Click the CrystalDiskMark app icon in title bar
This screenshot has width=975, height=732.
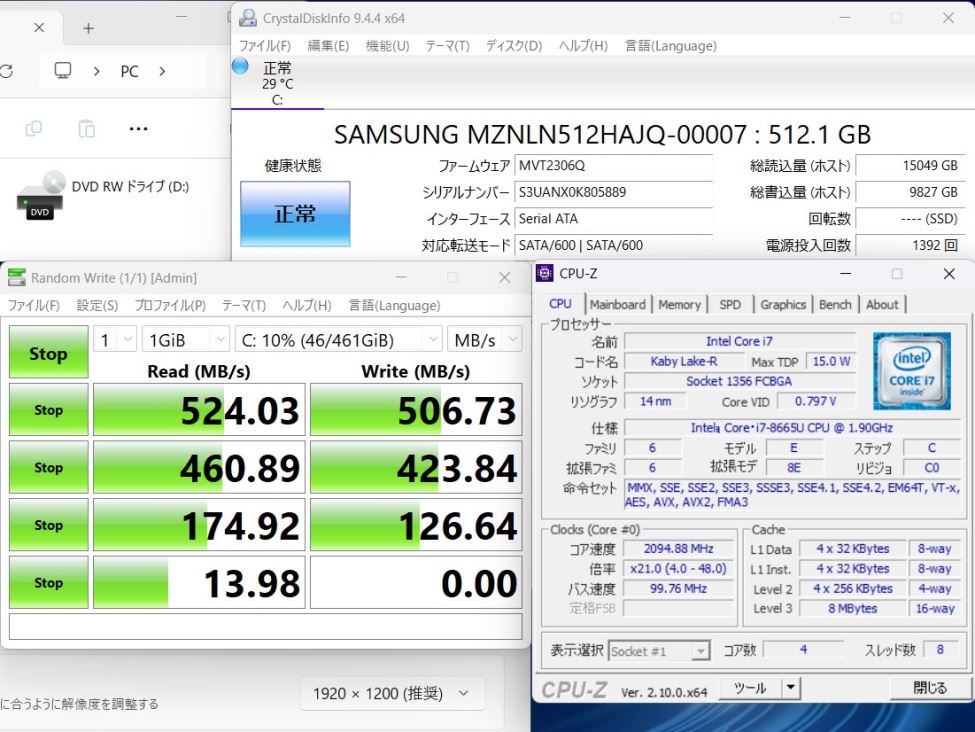[17, 277]
